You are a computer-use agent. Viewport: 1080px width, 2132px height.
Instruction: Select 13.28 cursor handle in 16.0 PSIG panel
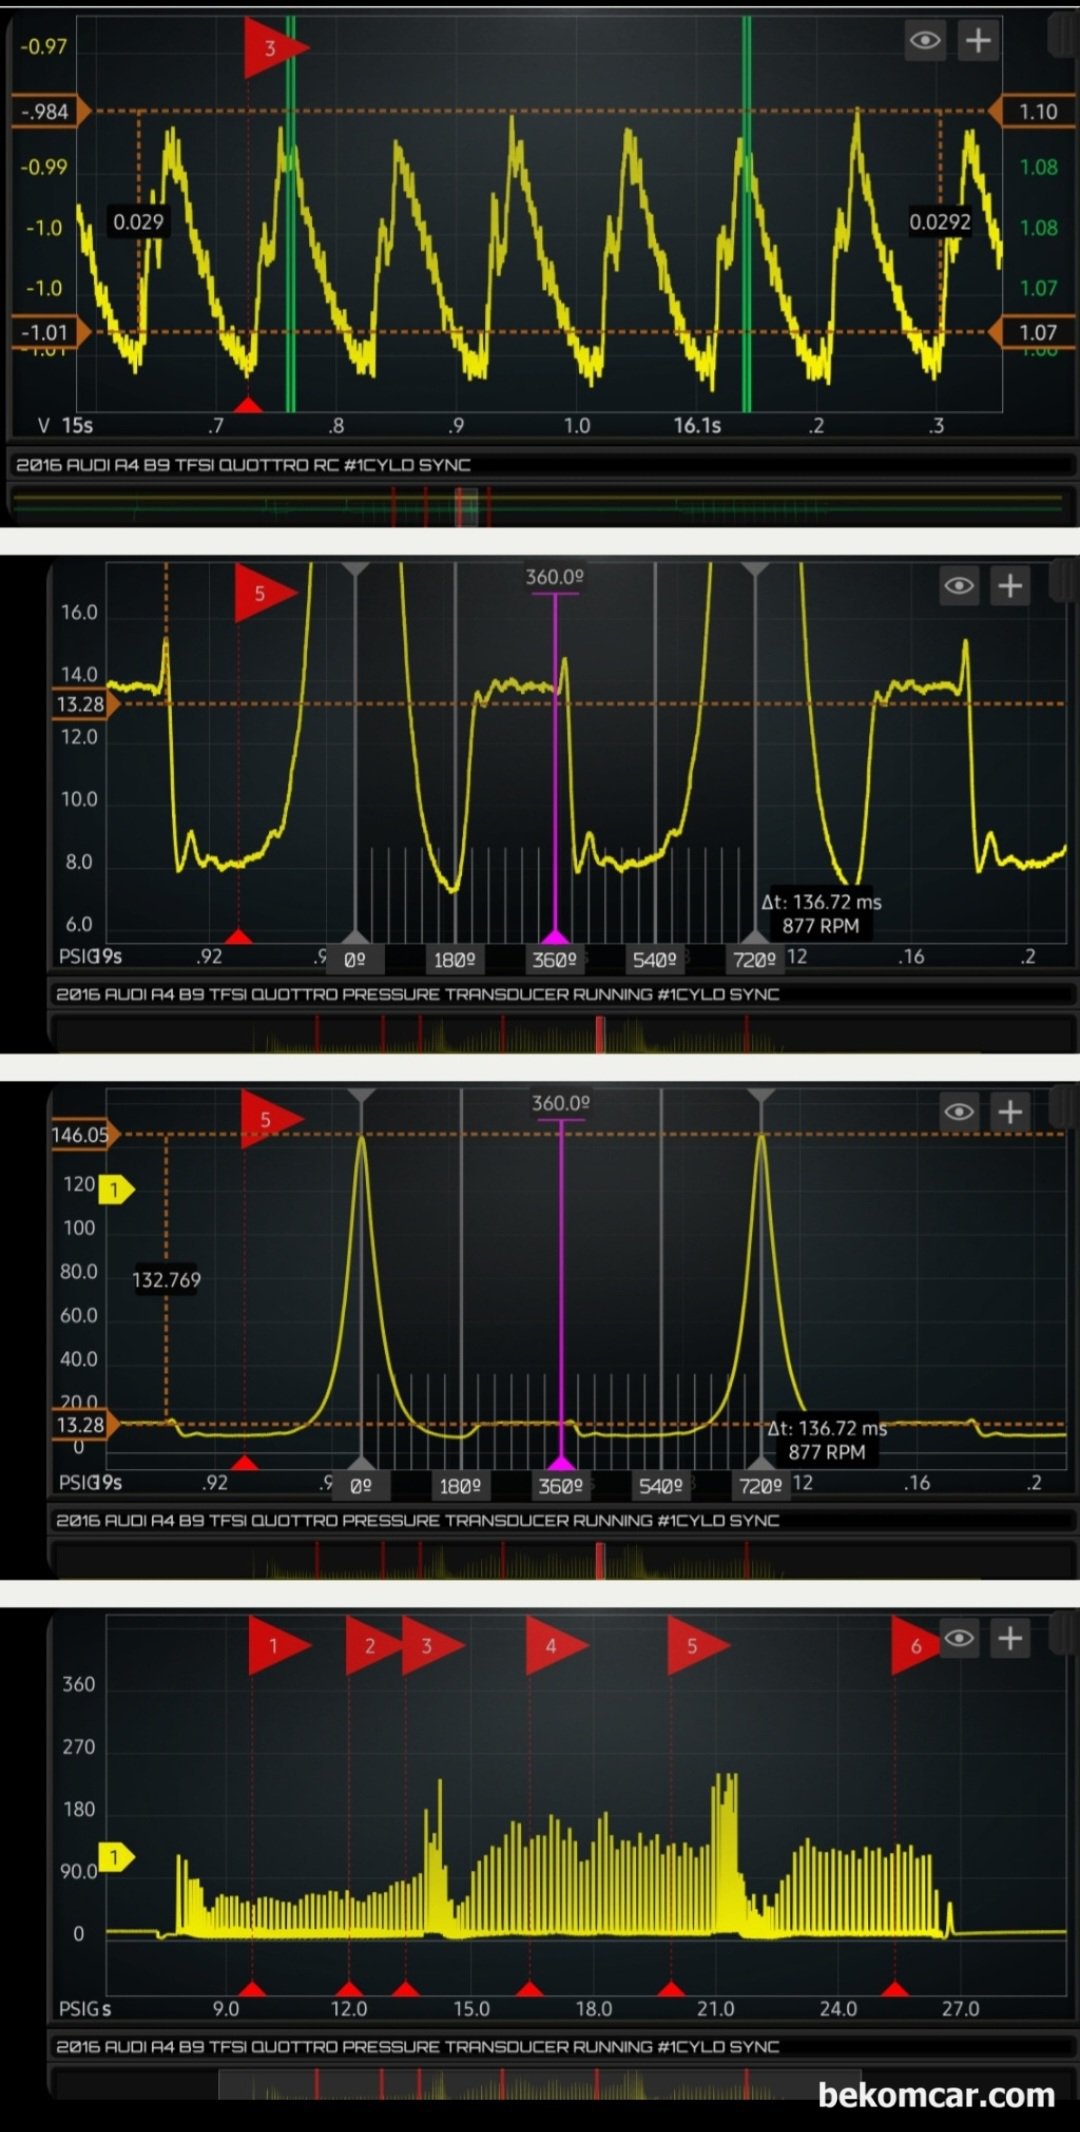click(86, 704)
